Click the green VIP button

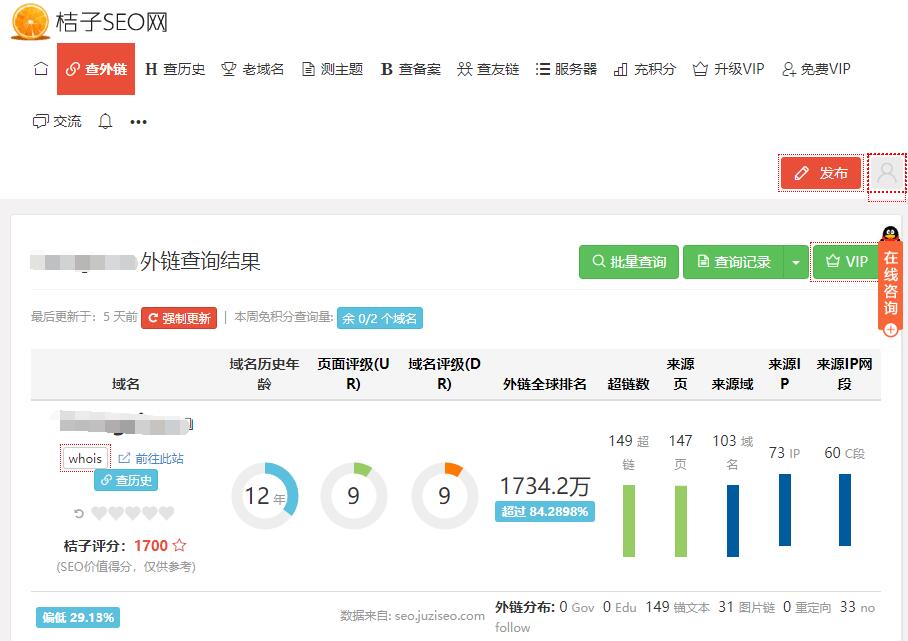click(x=846, y=262)
